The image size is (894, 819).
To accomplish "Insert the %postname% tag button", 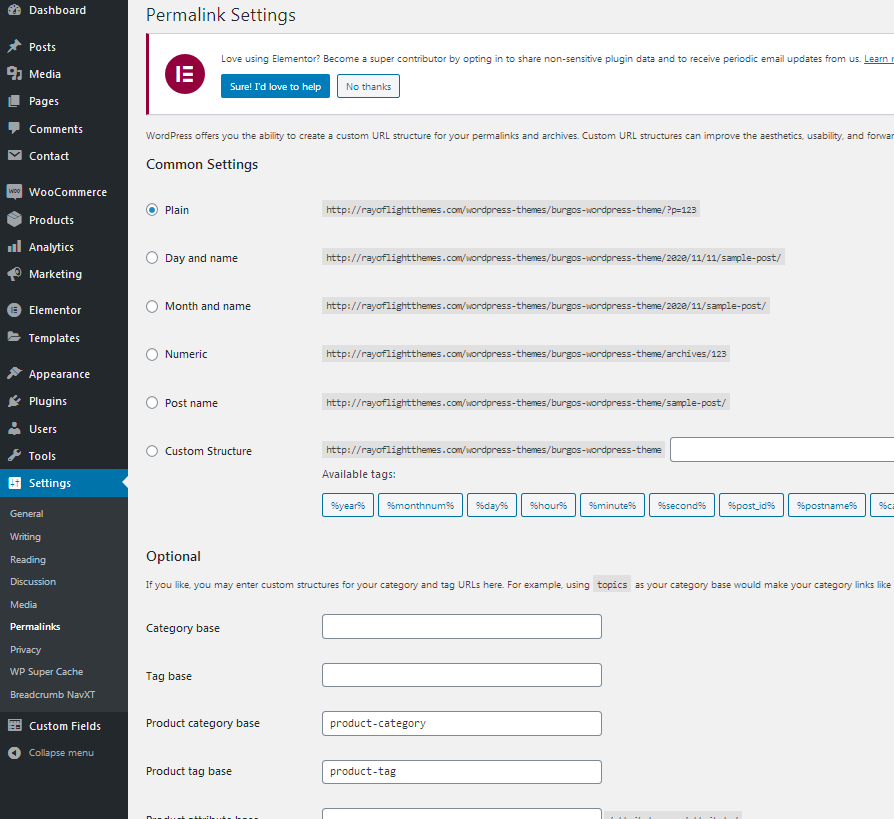I will (825, 506).
